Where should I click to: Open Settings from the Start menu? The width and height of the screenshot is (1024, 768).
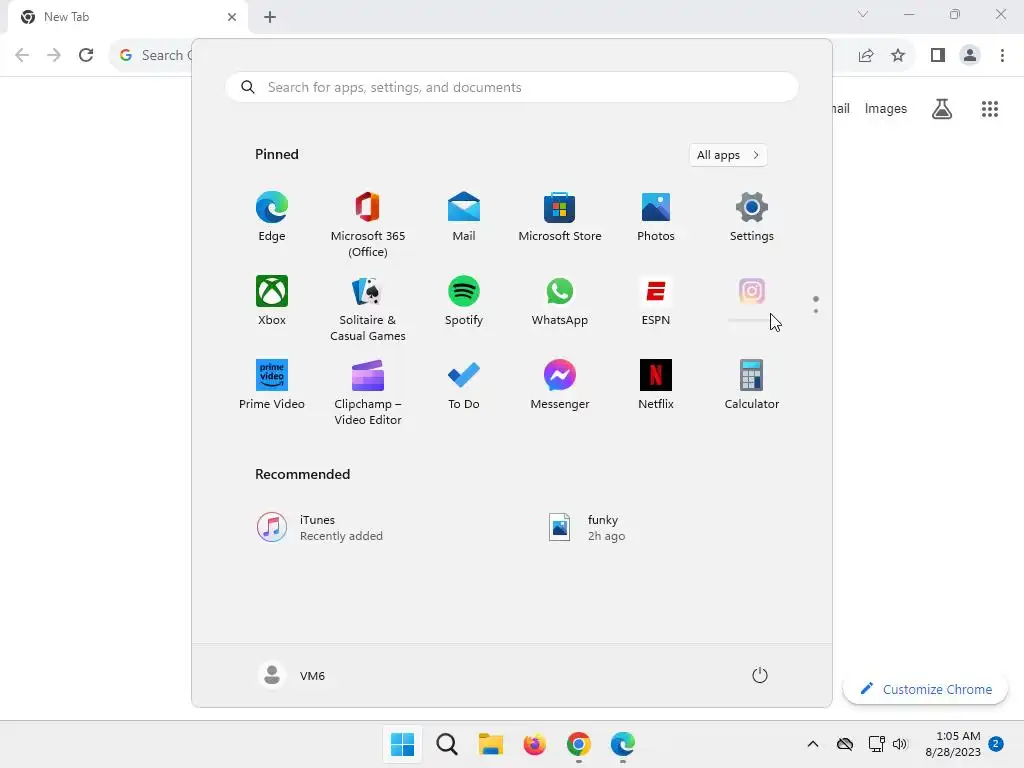(752, 217)
